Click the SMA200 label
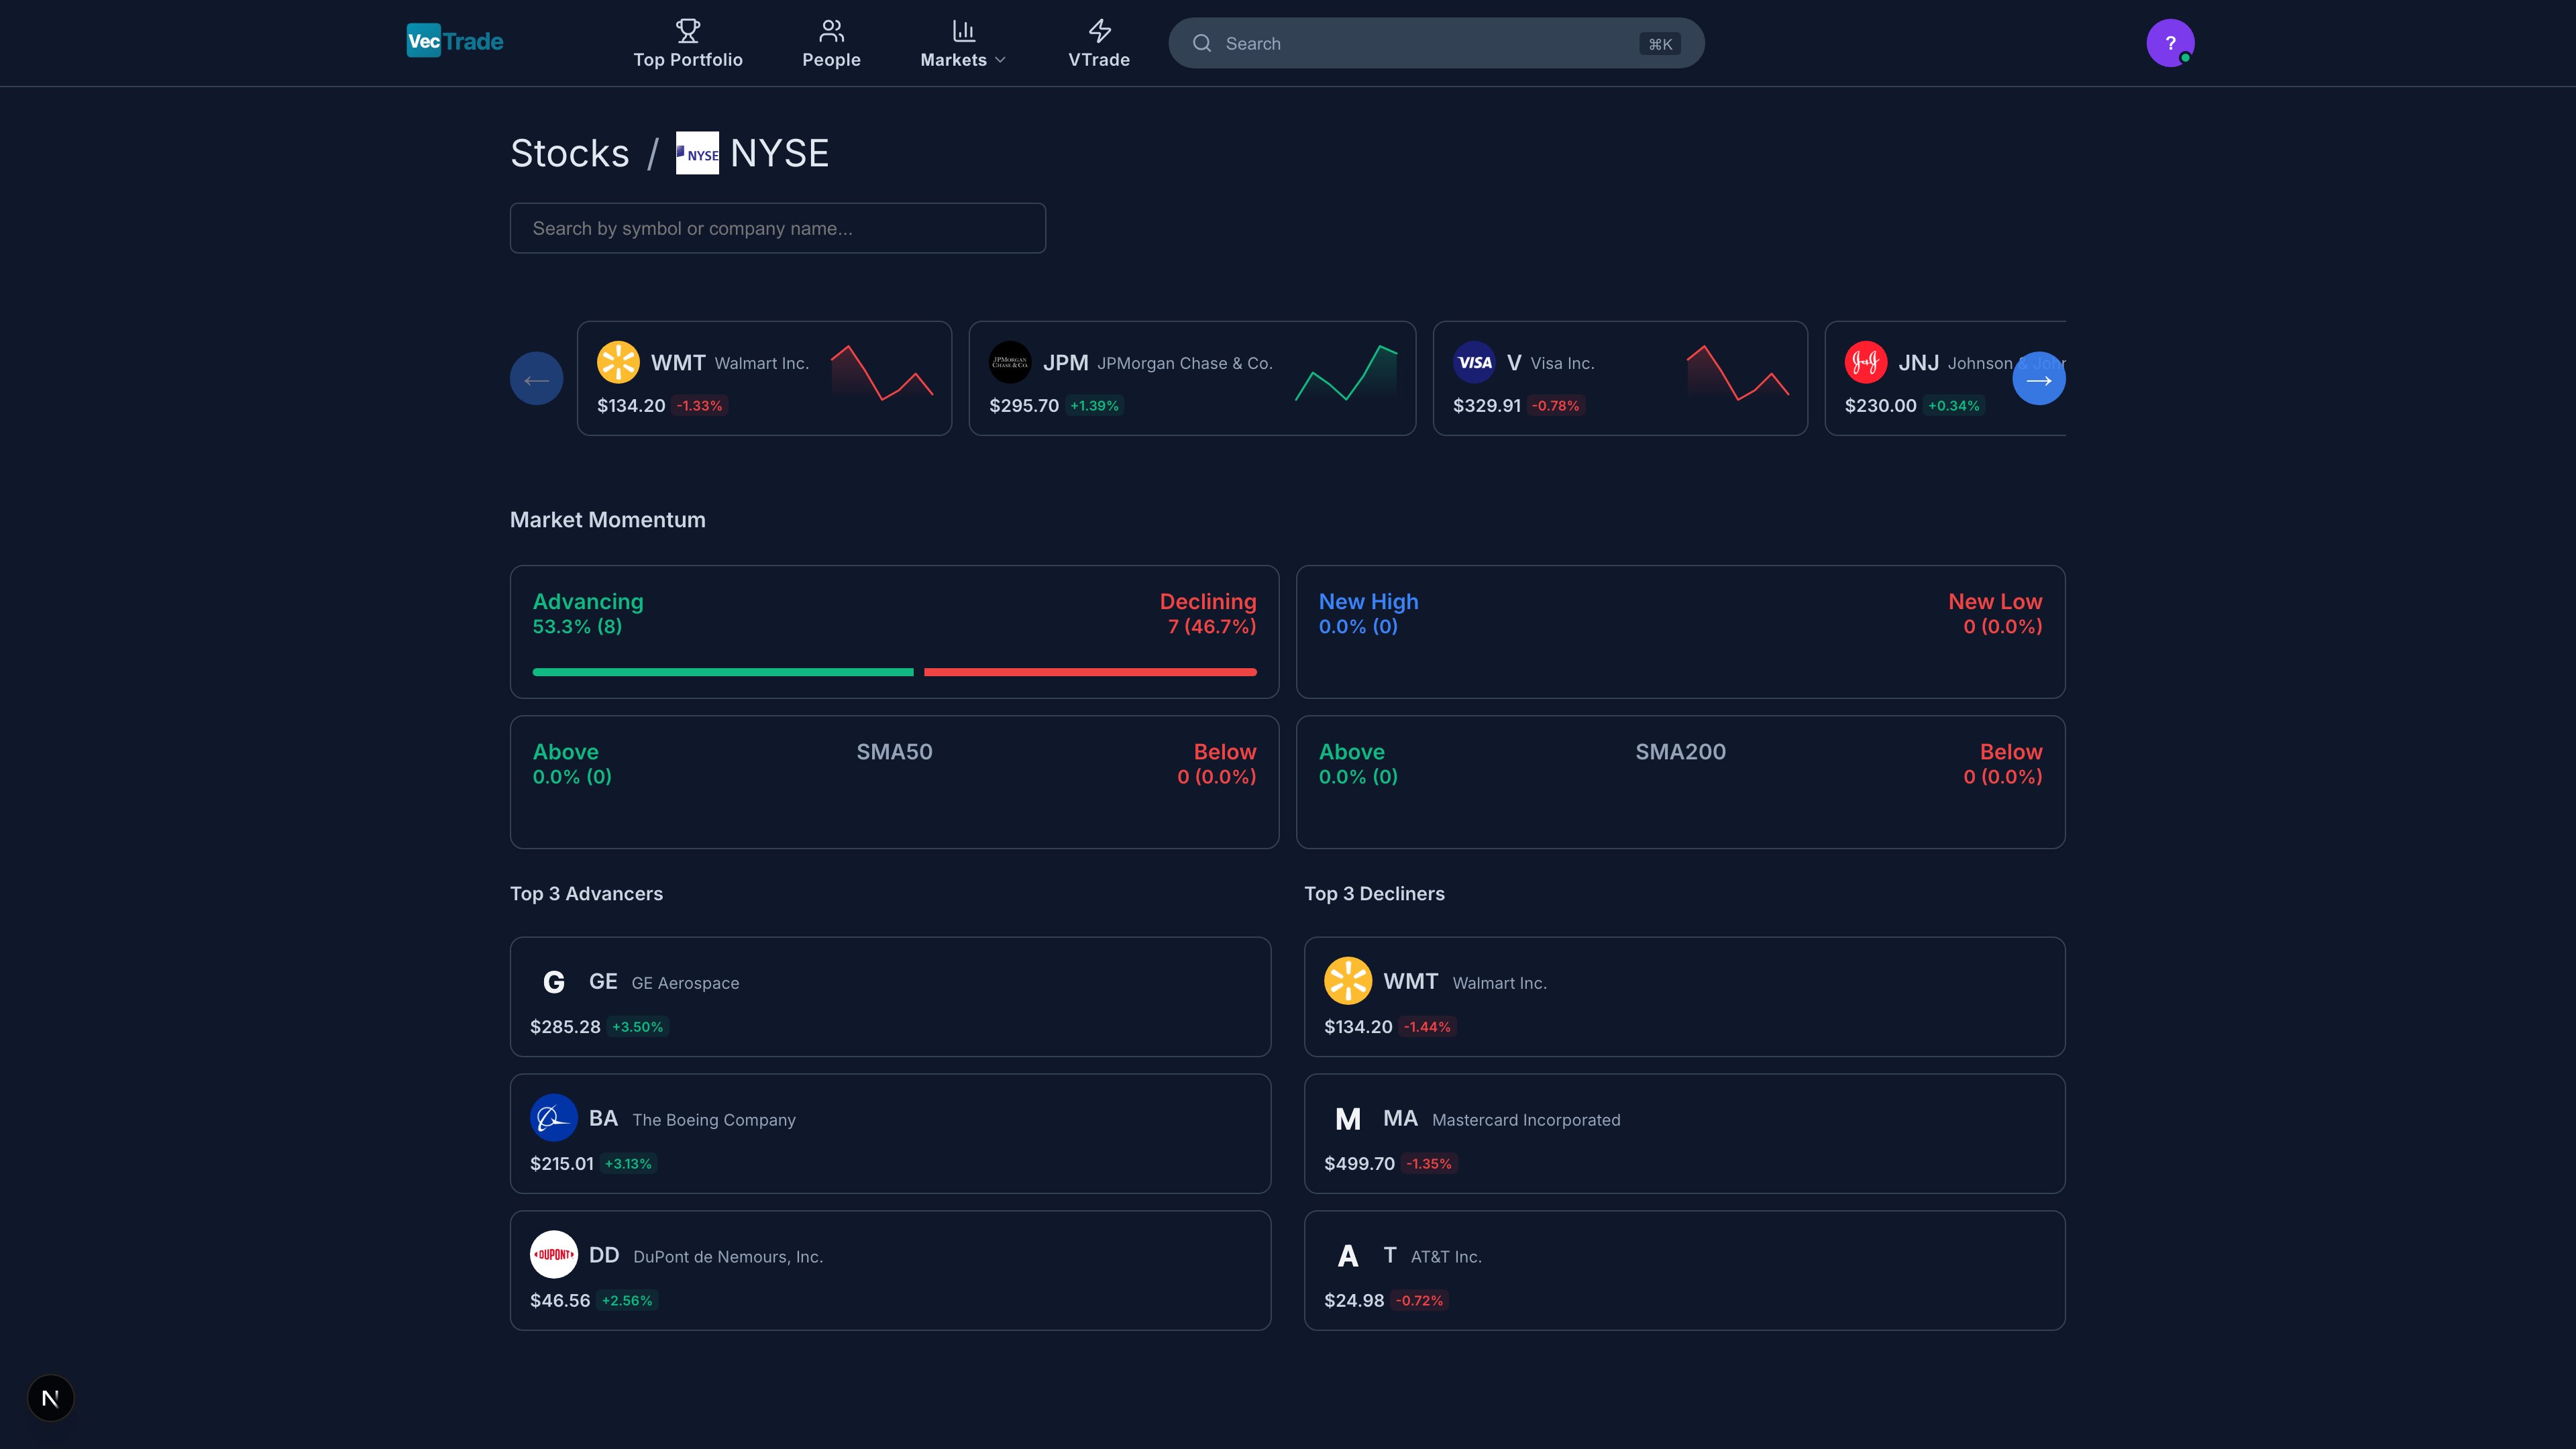The height and width of the screenshot is (1449, 2576). (1680, 752)
